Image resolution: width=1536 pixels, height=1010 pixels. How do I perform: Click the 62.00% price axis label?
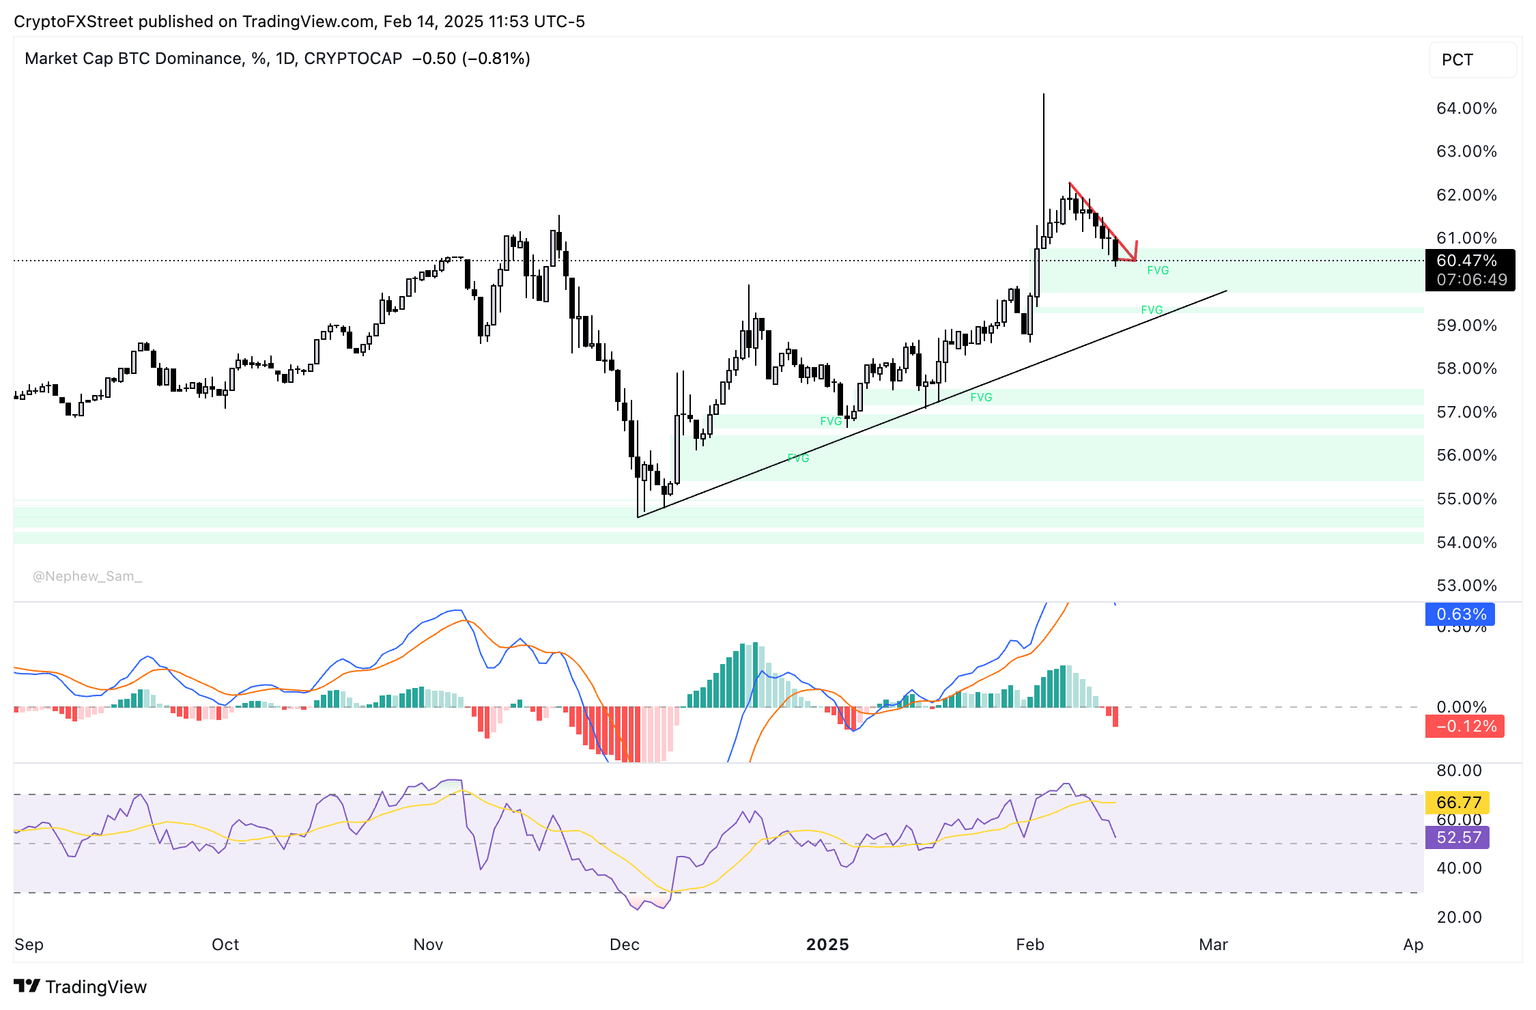click(1467, 195)
